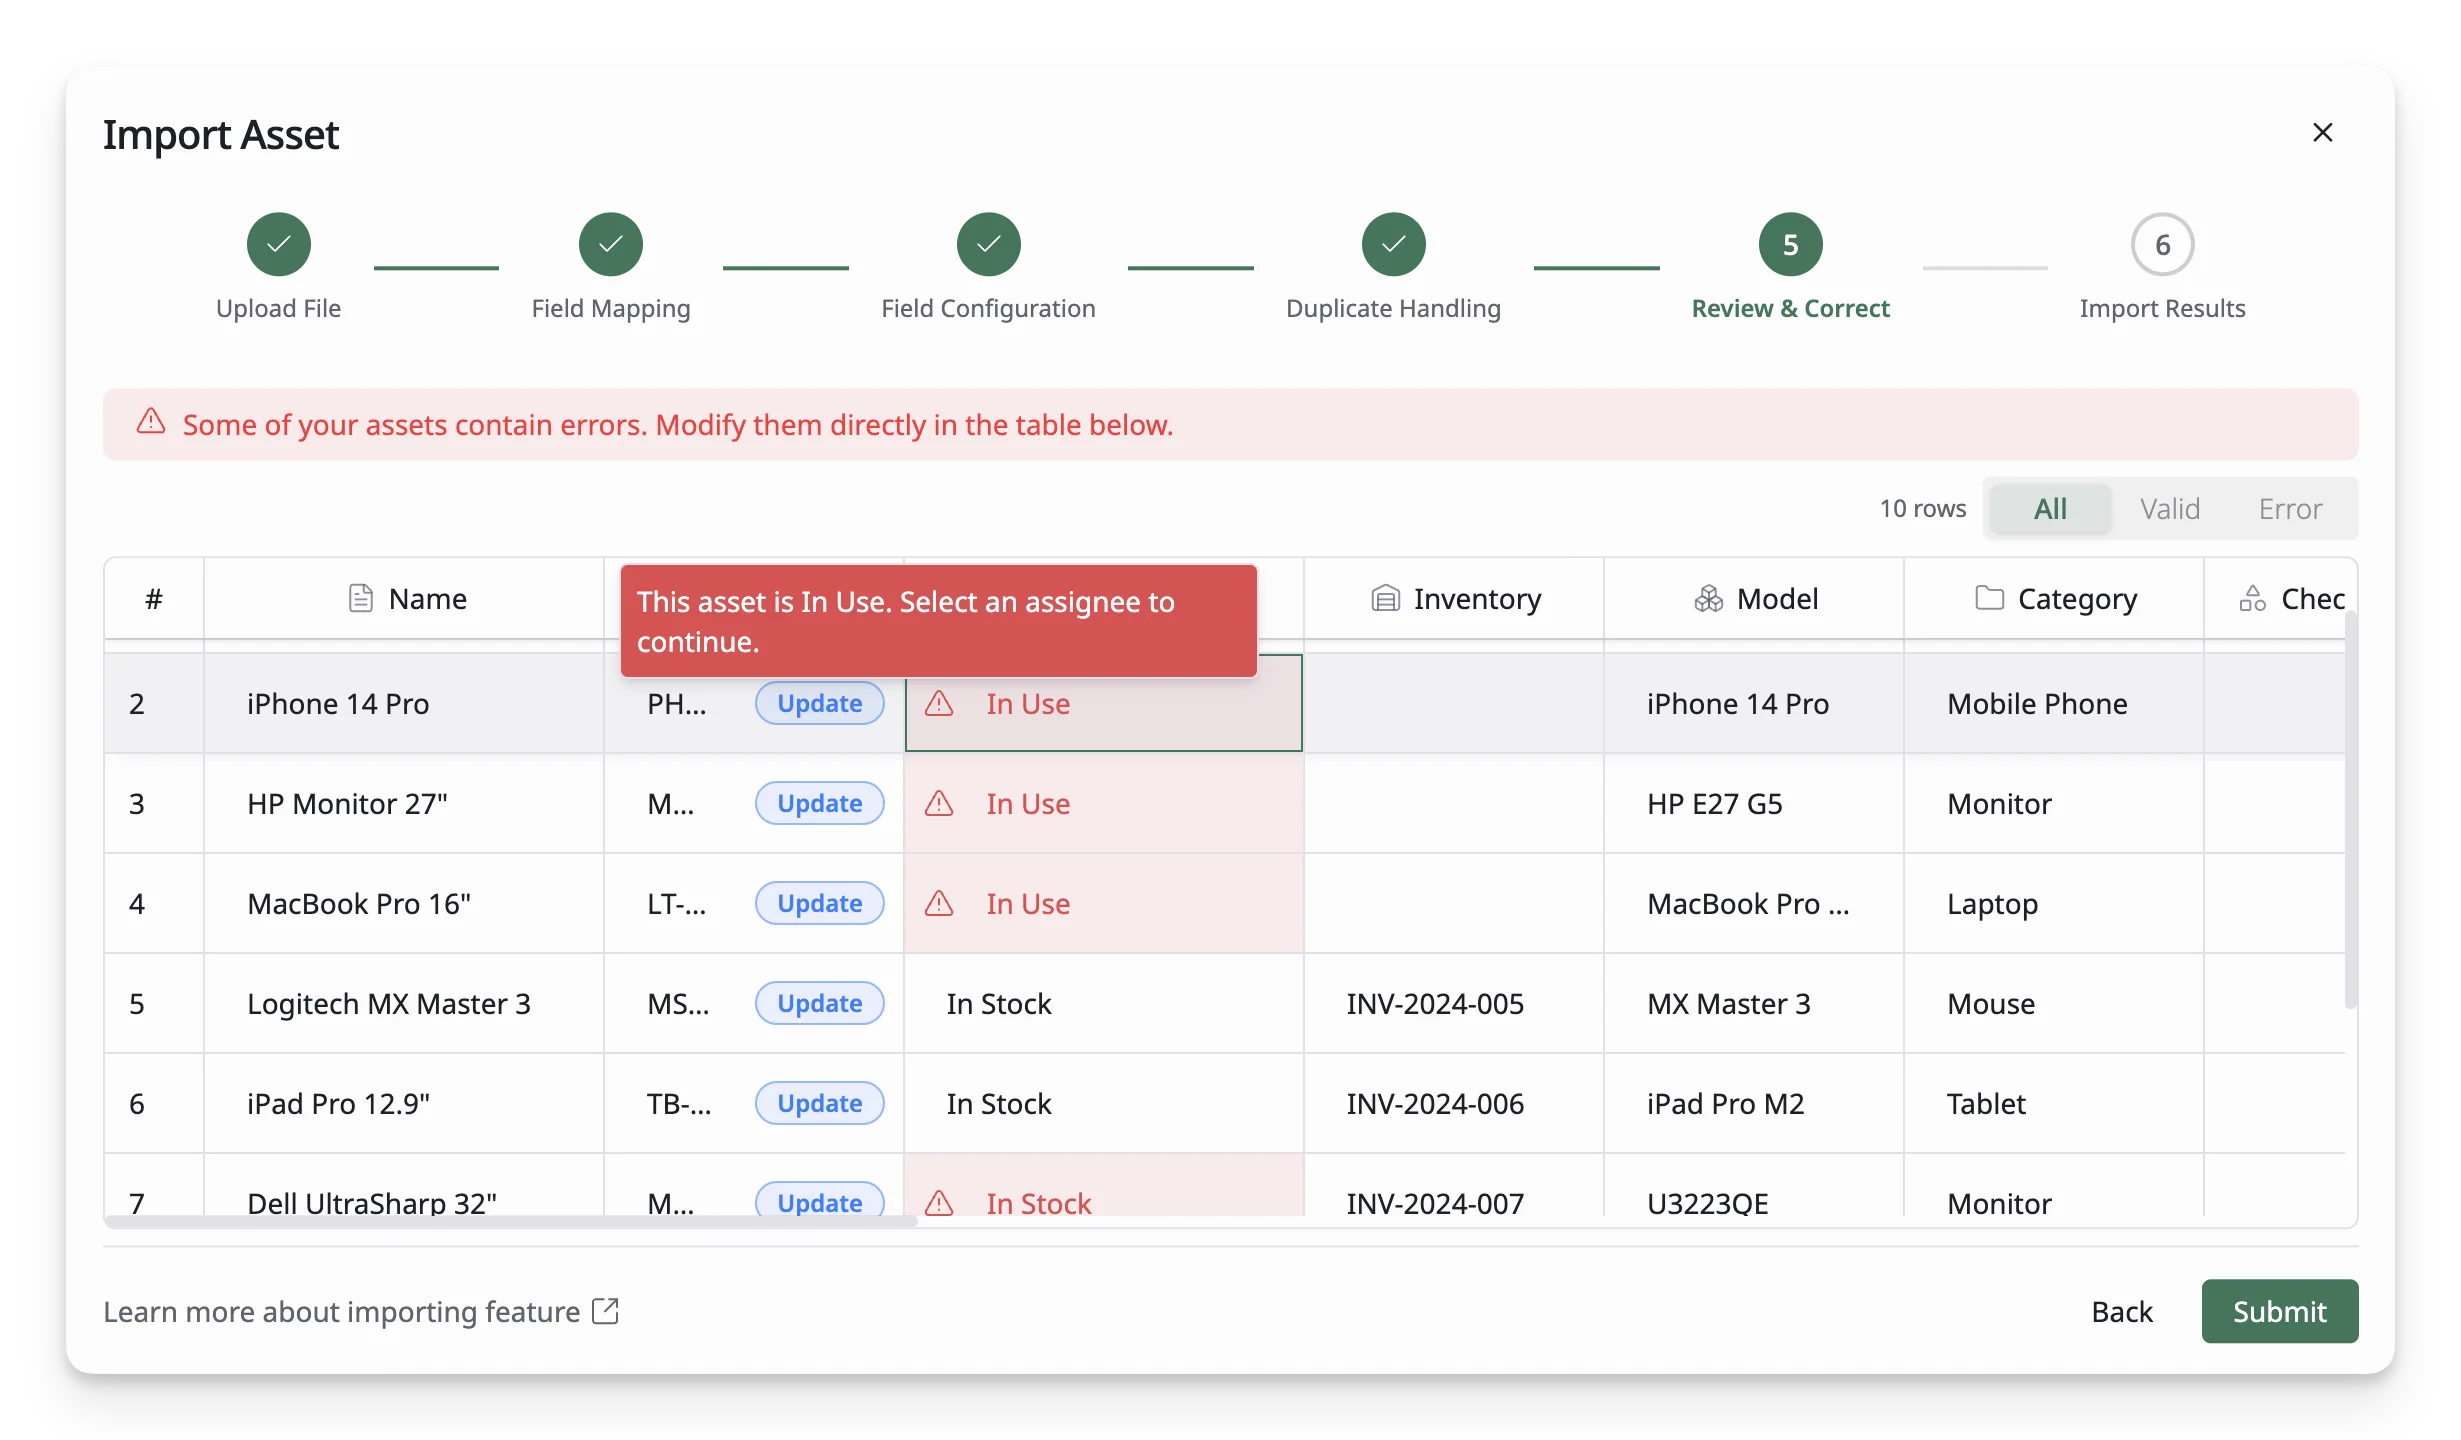Click the Model column header icon

point(1708,598)
